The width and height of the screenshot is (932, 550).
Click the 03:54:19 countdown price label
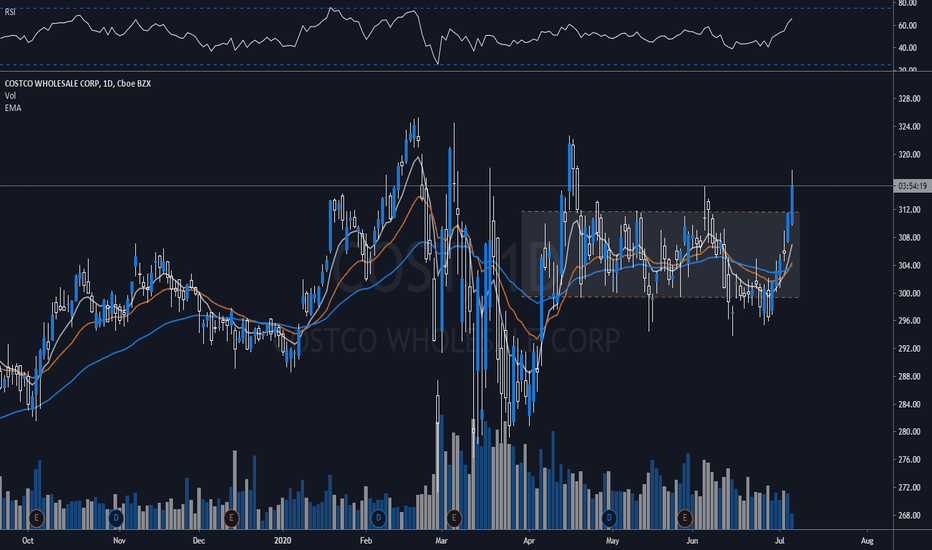pos(912,186)
